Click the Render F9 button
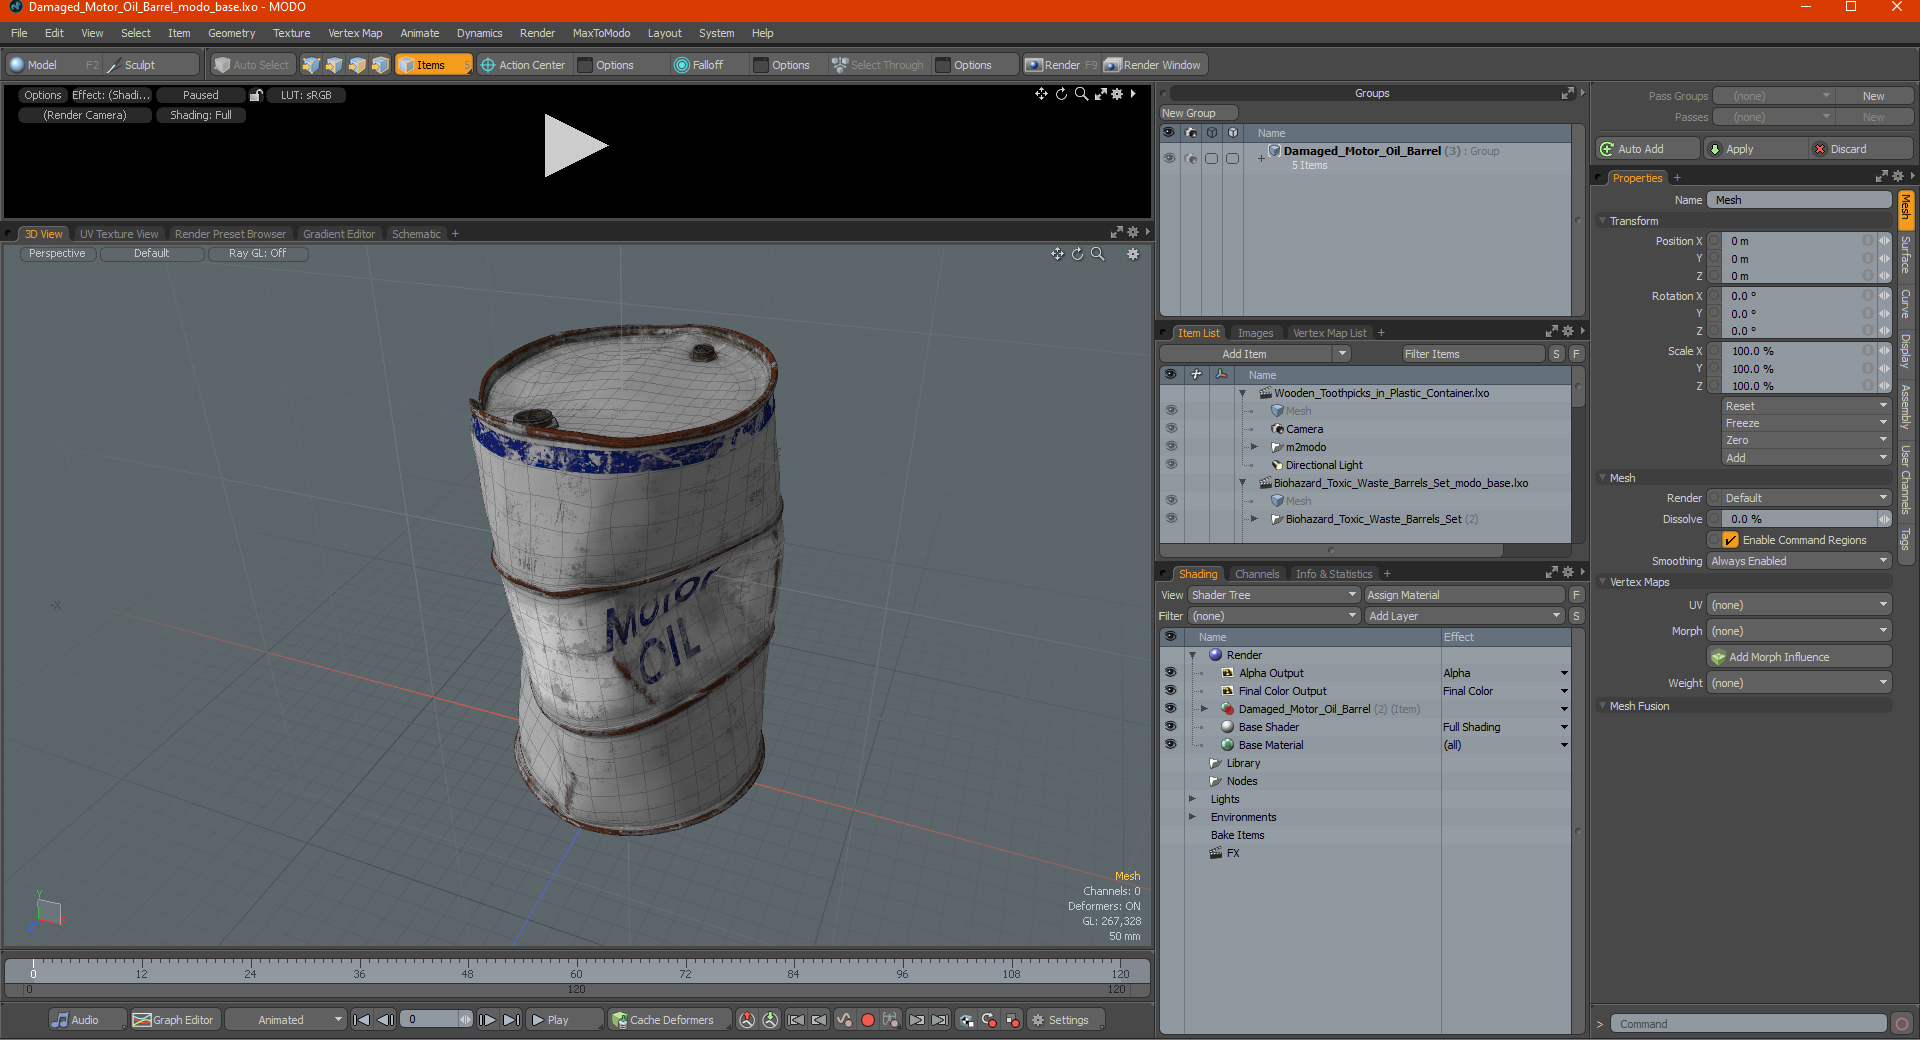This screenshot has height=1040, width=1920. (x=1062, y=65)
